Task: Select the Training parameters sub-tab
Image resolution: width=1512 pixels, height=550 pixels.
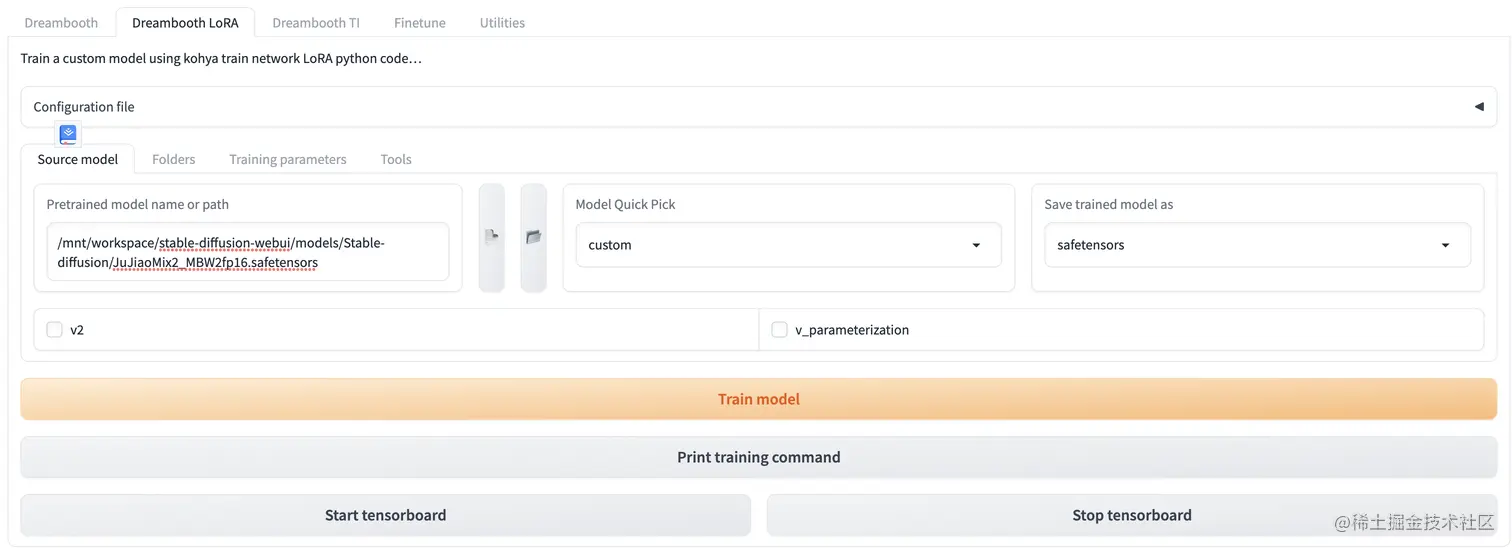Action: point(288,159)
